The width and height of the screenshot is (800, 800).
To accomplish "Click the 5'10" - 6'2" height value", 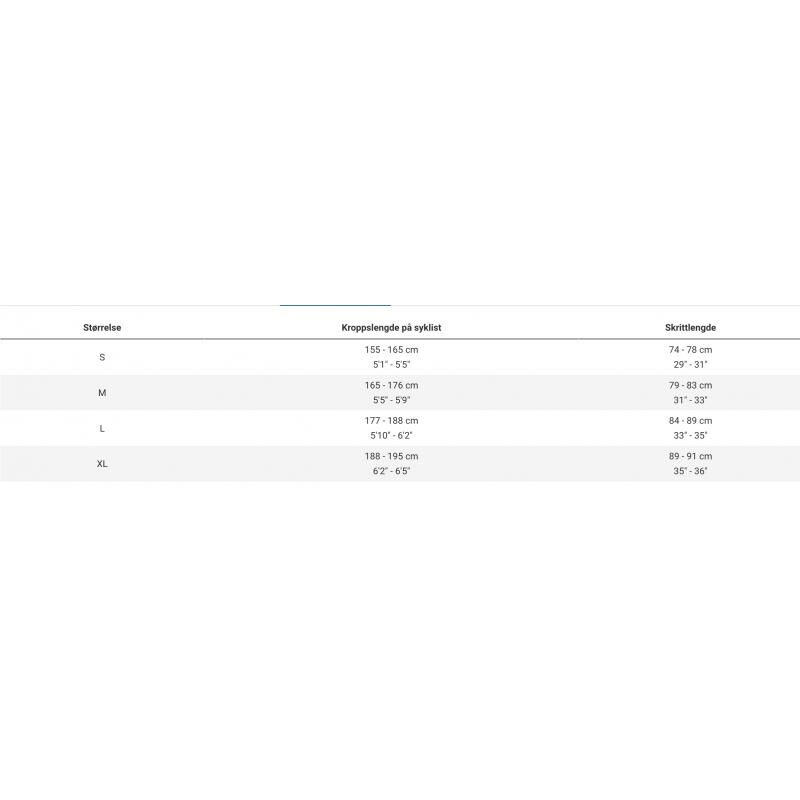I will click(391, 436).
